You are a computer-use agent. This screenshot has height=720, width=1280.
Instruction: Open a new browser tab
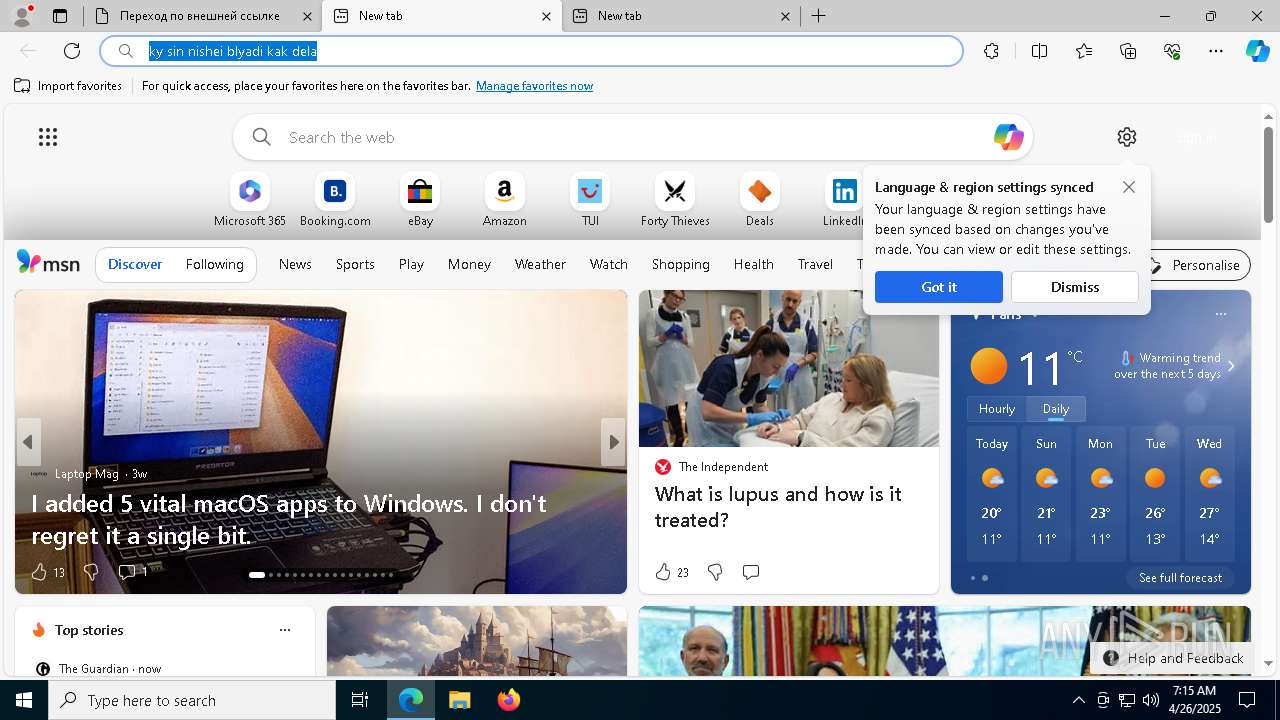[818, 16]
